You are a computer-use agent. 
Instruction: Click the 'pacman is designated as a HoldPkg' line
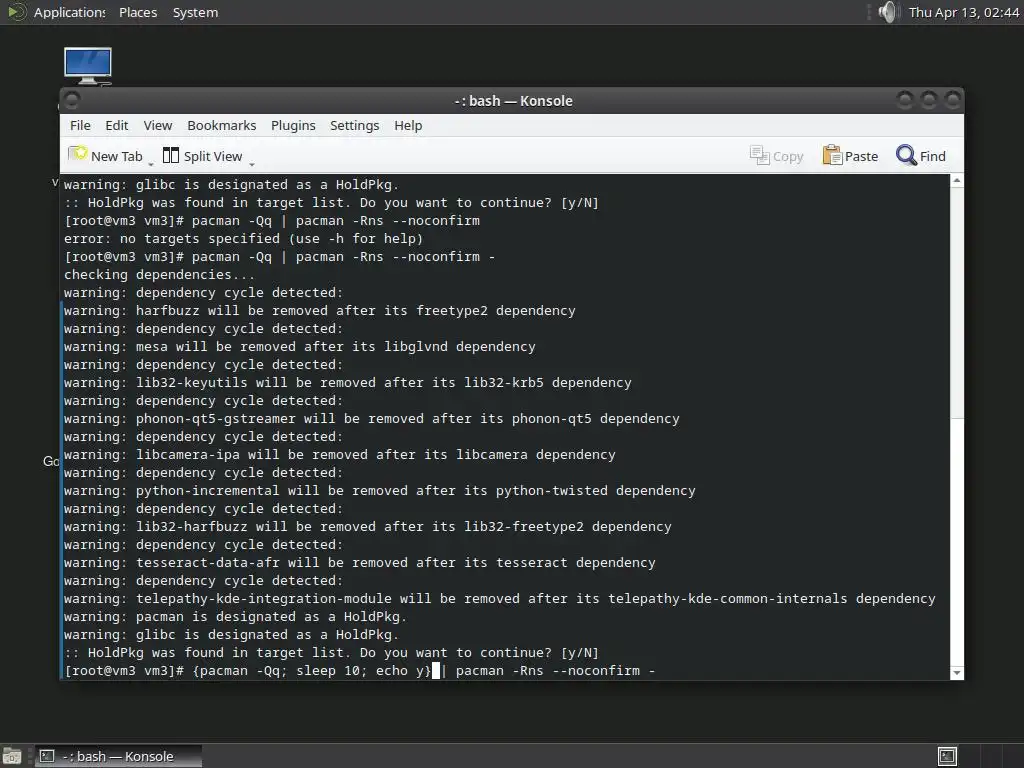[x=235, y=617]
